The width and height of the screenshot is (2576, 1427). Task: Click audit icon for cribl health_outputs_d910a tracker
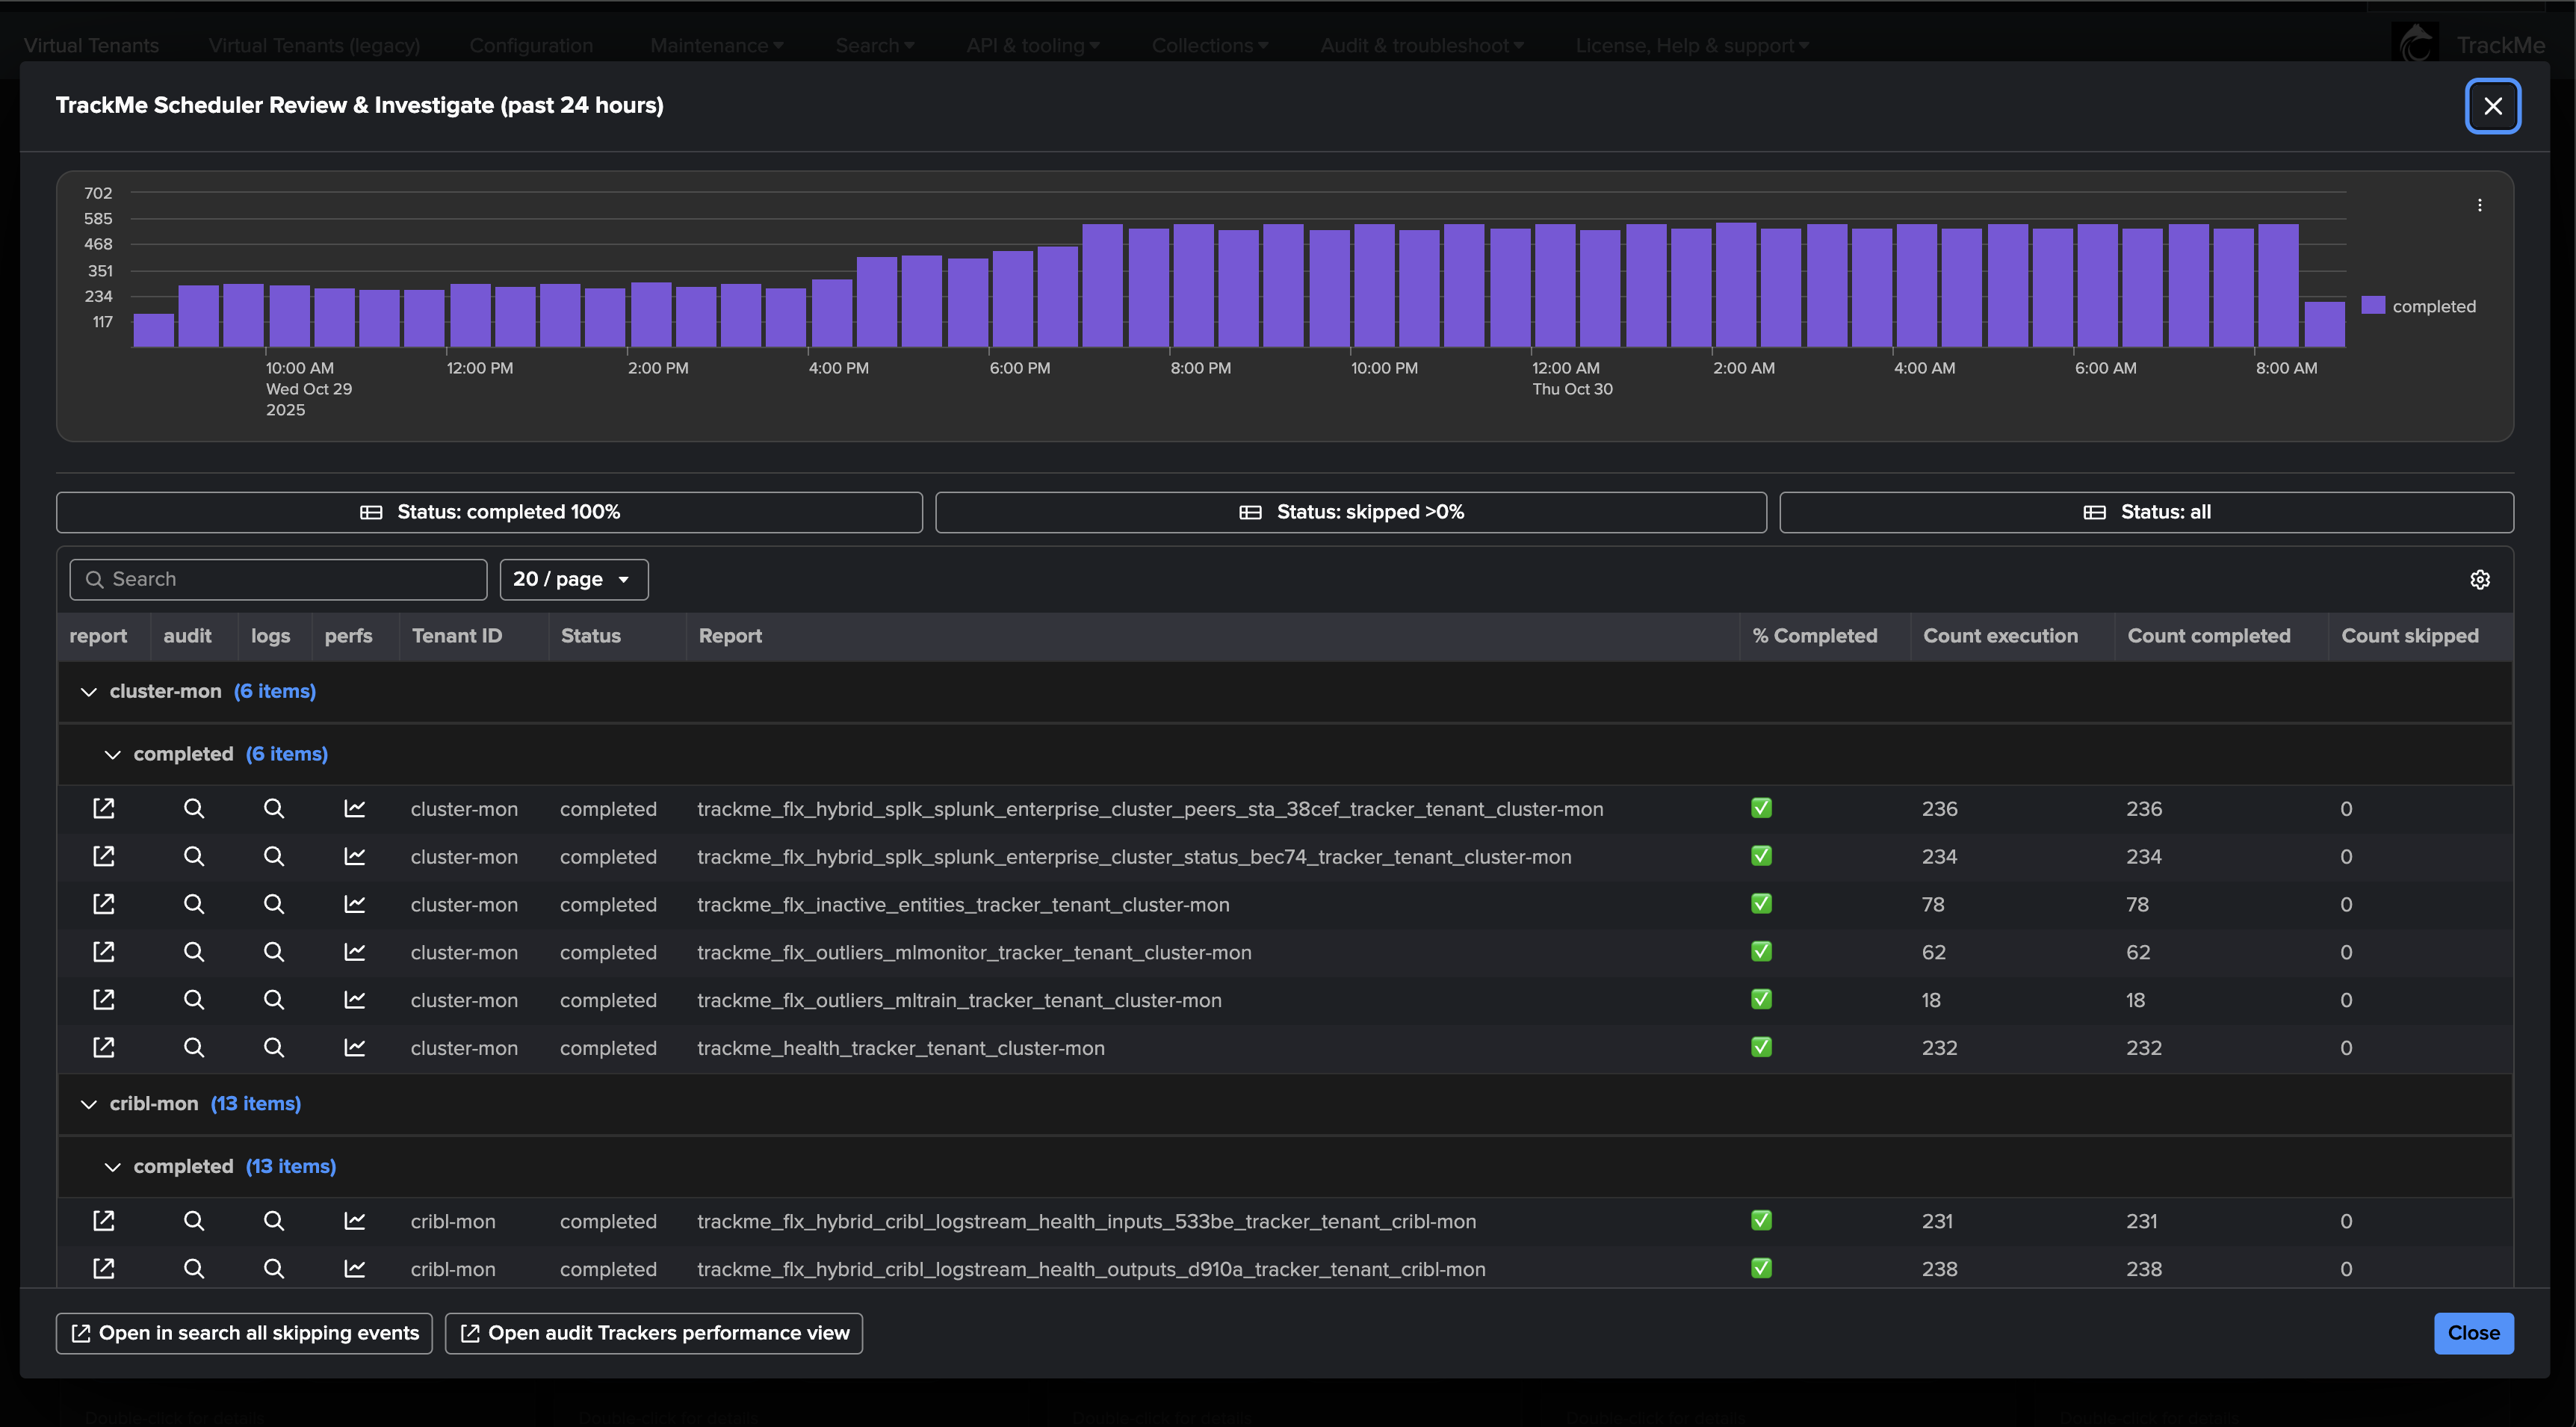194,1268
